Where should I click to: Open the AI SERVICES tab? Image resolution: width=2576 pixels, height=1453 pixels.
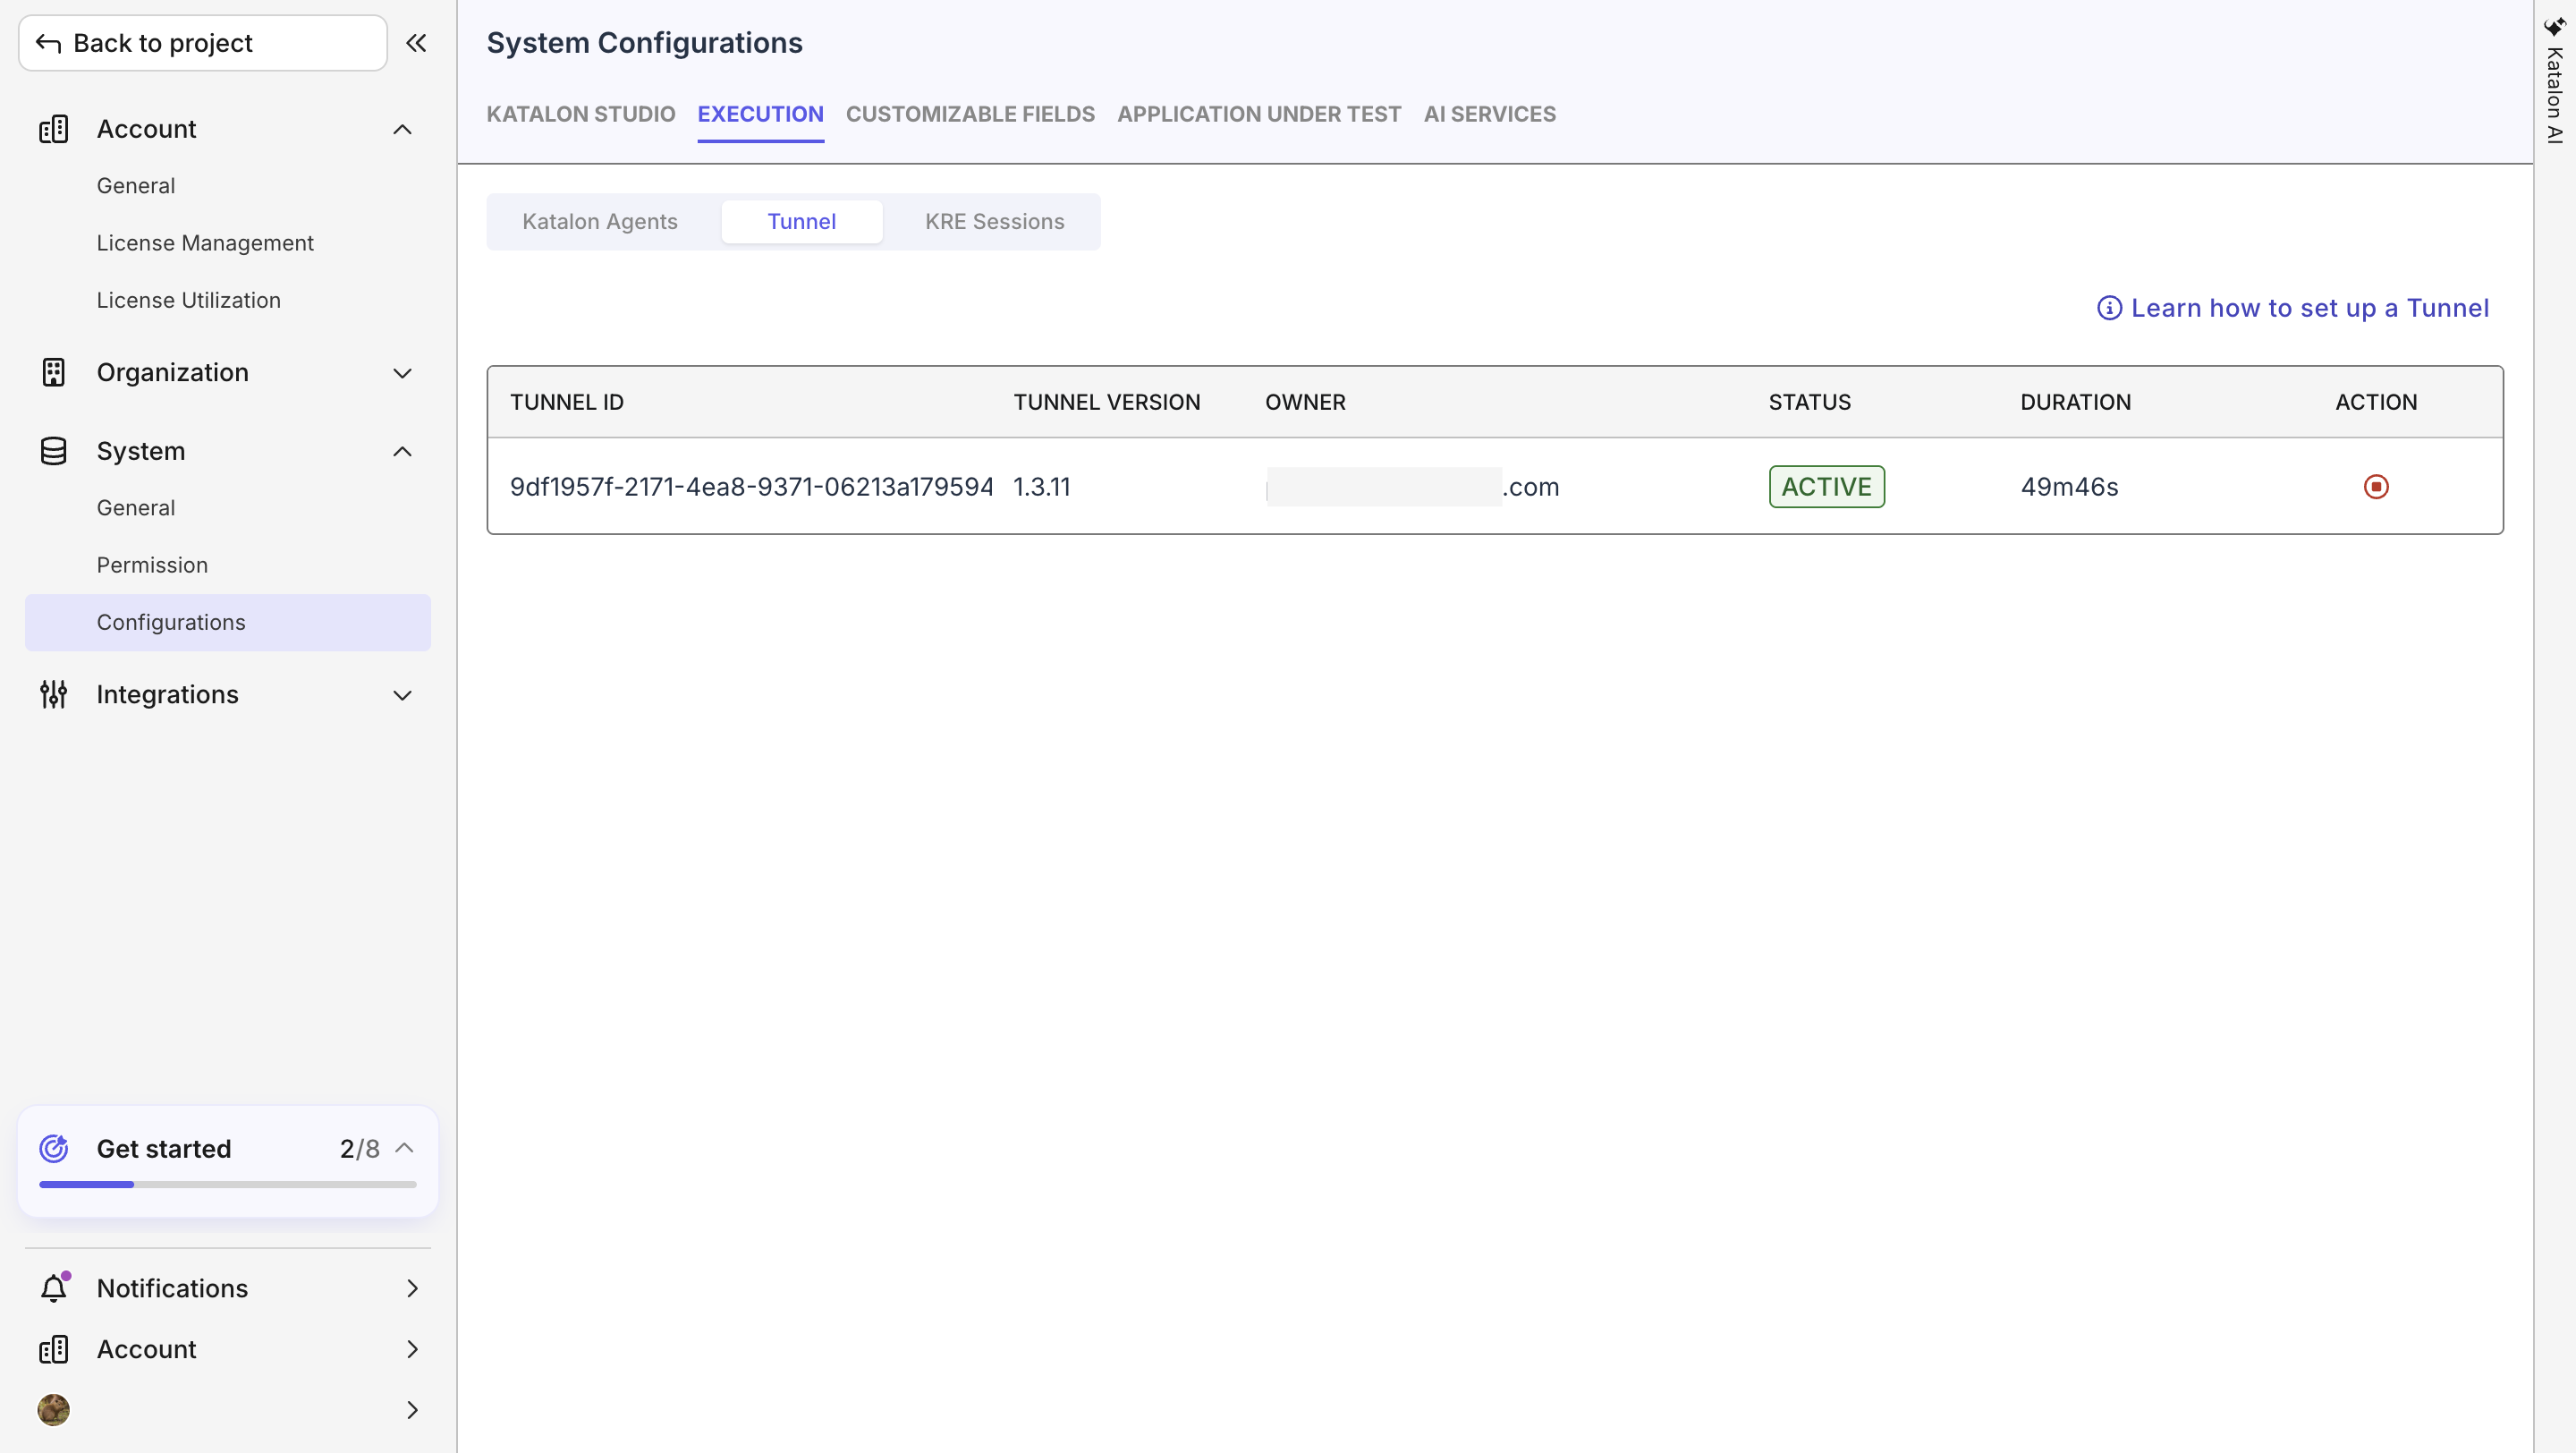(1490, 114)
